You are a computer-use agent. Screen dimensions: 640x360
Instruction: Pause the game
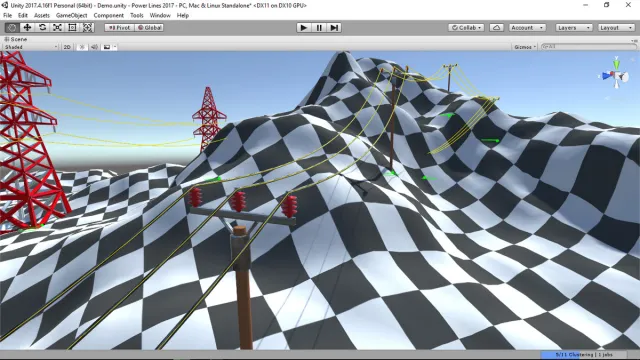point(319,27)
